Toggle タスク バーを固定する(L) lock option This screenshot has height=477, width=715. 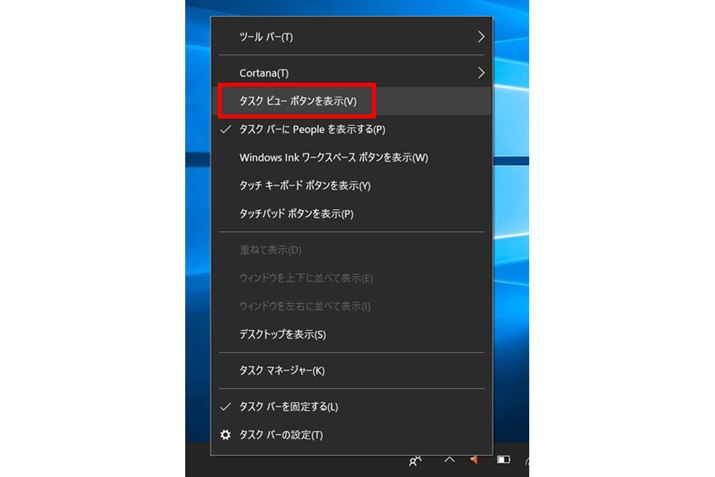coord(352,407)
